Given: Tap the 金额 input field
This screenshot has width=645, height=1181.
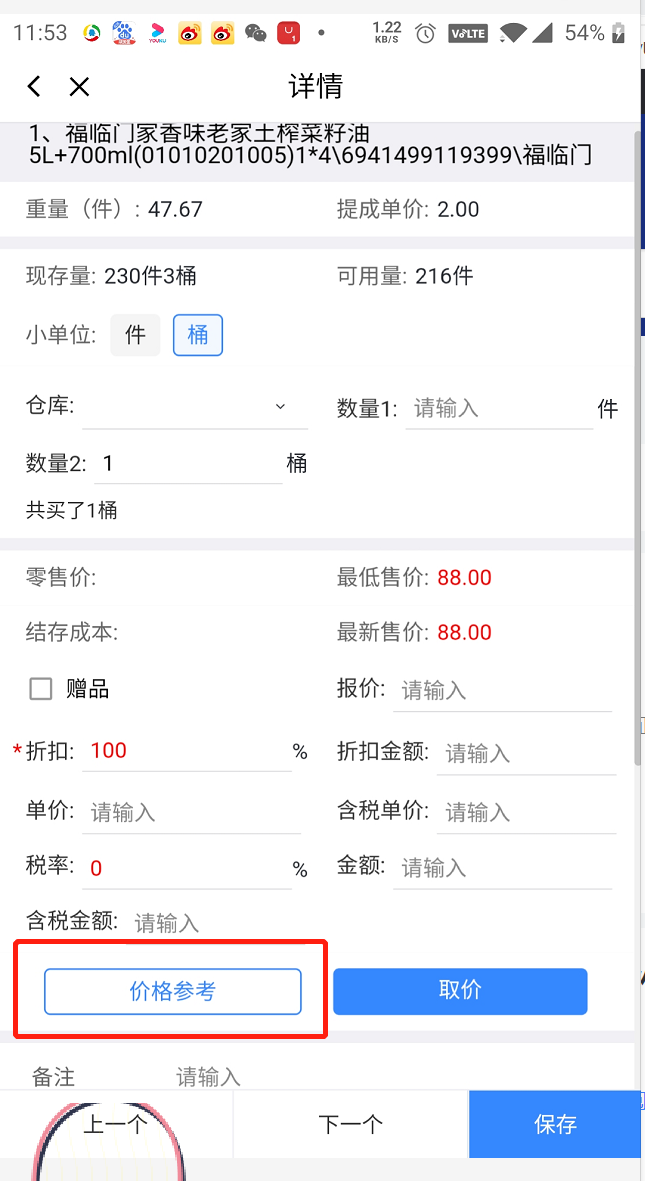Looking at the screenshot, I should [x=504, y=868].
